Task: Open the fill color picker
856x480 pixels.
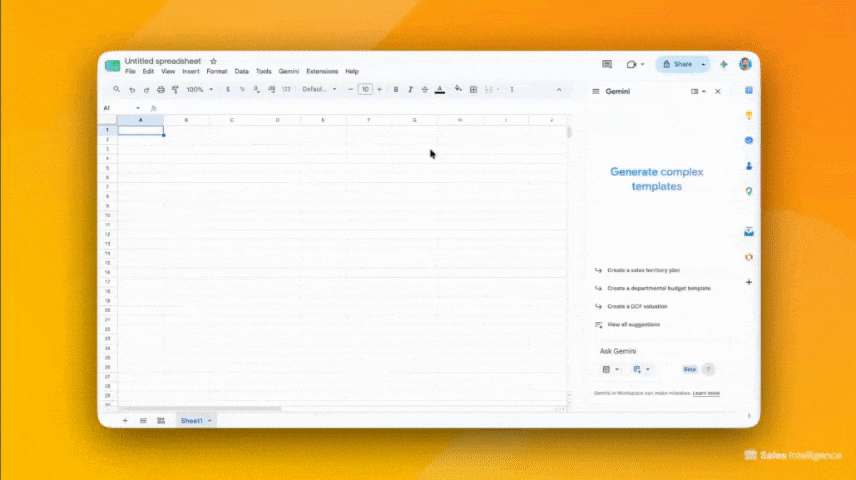Action: (458, 89)
